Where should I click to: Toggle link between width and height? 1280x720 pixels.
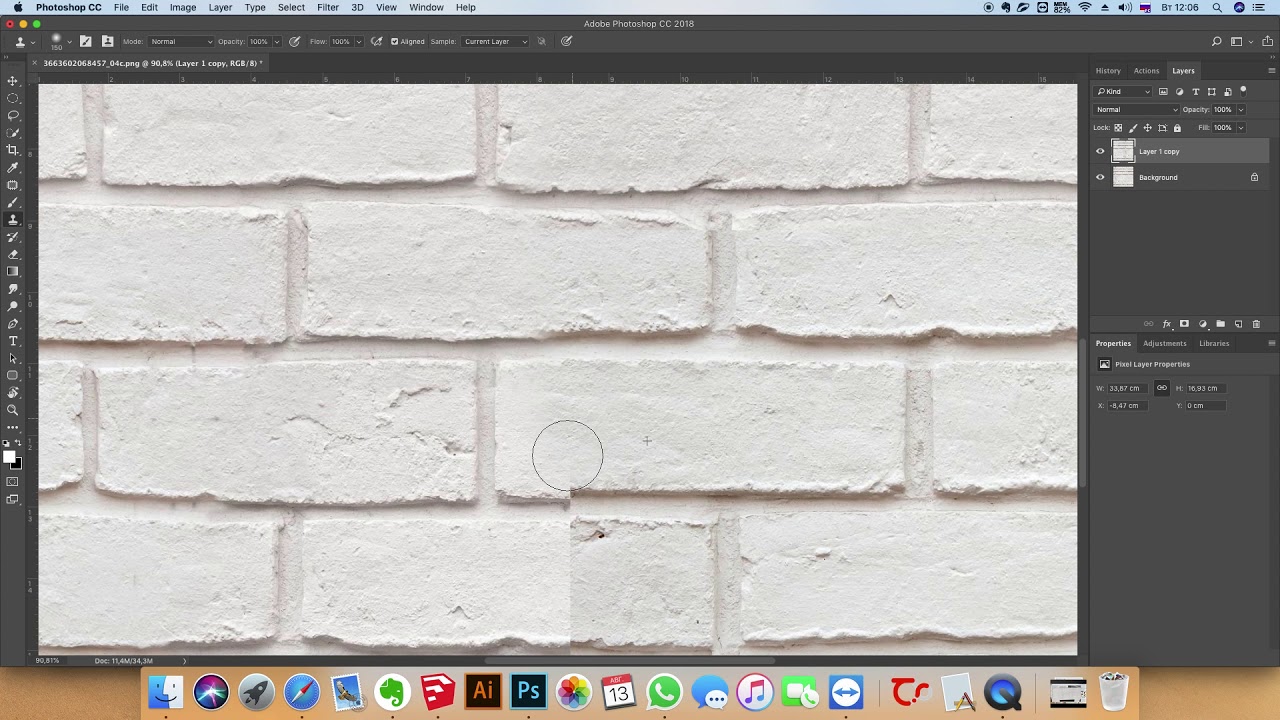pyautogui.click(x=1161, y=388)
